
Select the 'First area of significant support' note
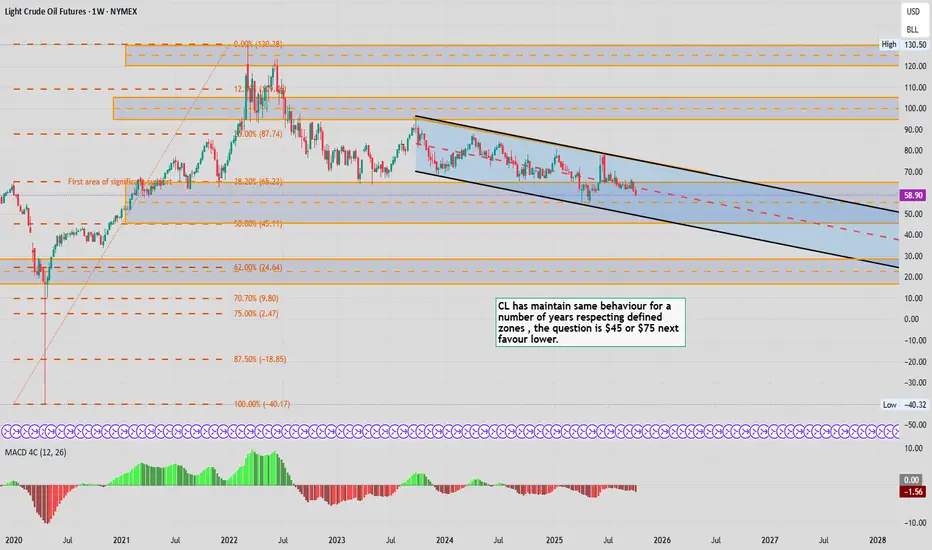(x=119, y=181)
